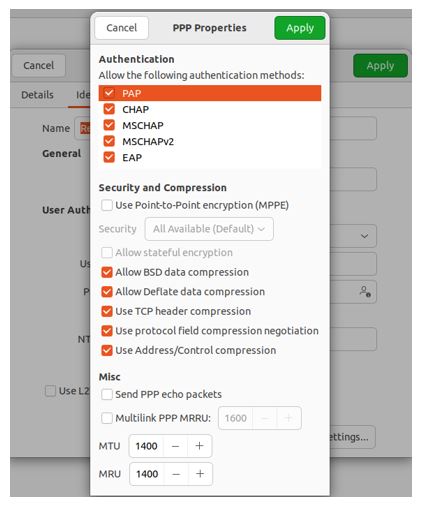Uncheck the CHAP authentication method
Image resolution: width=428 pixels, height=506 pixels.
(109, 109)
